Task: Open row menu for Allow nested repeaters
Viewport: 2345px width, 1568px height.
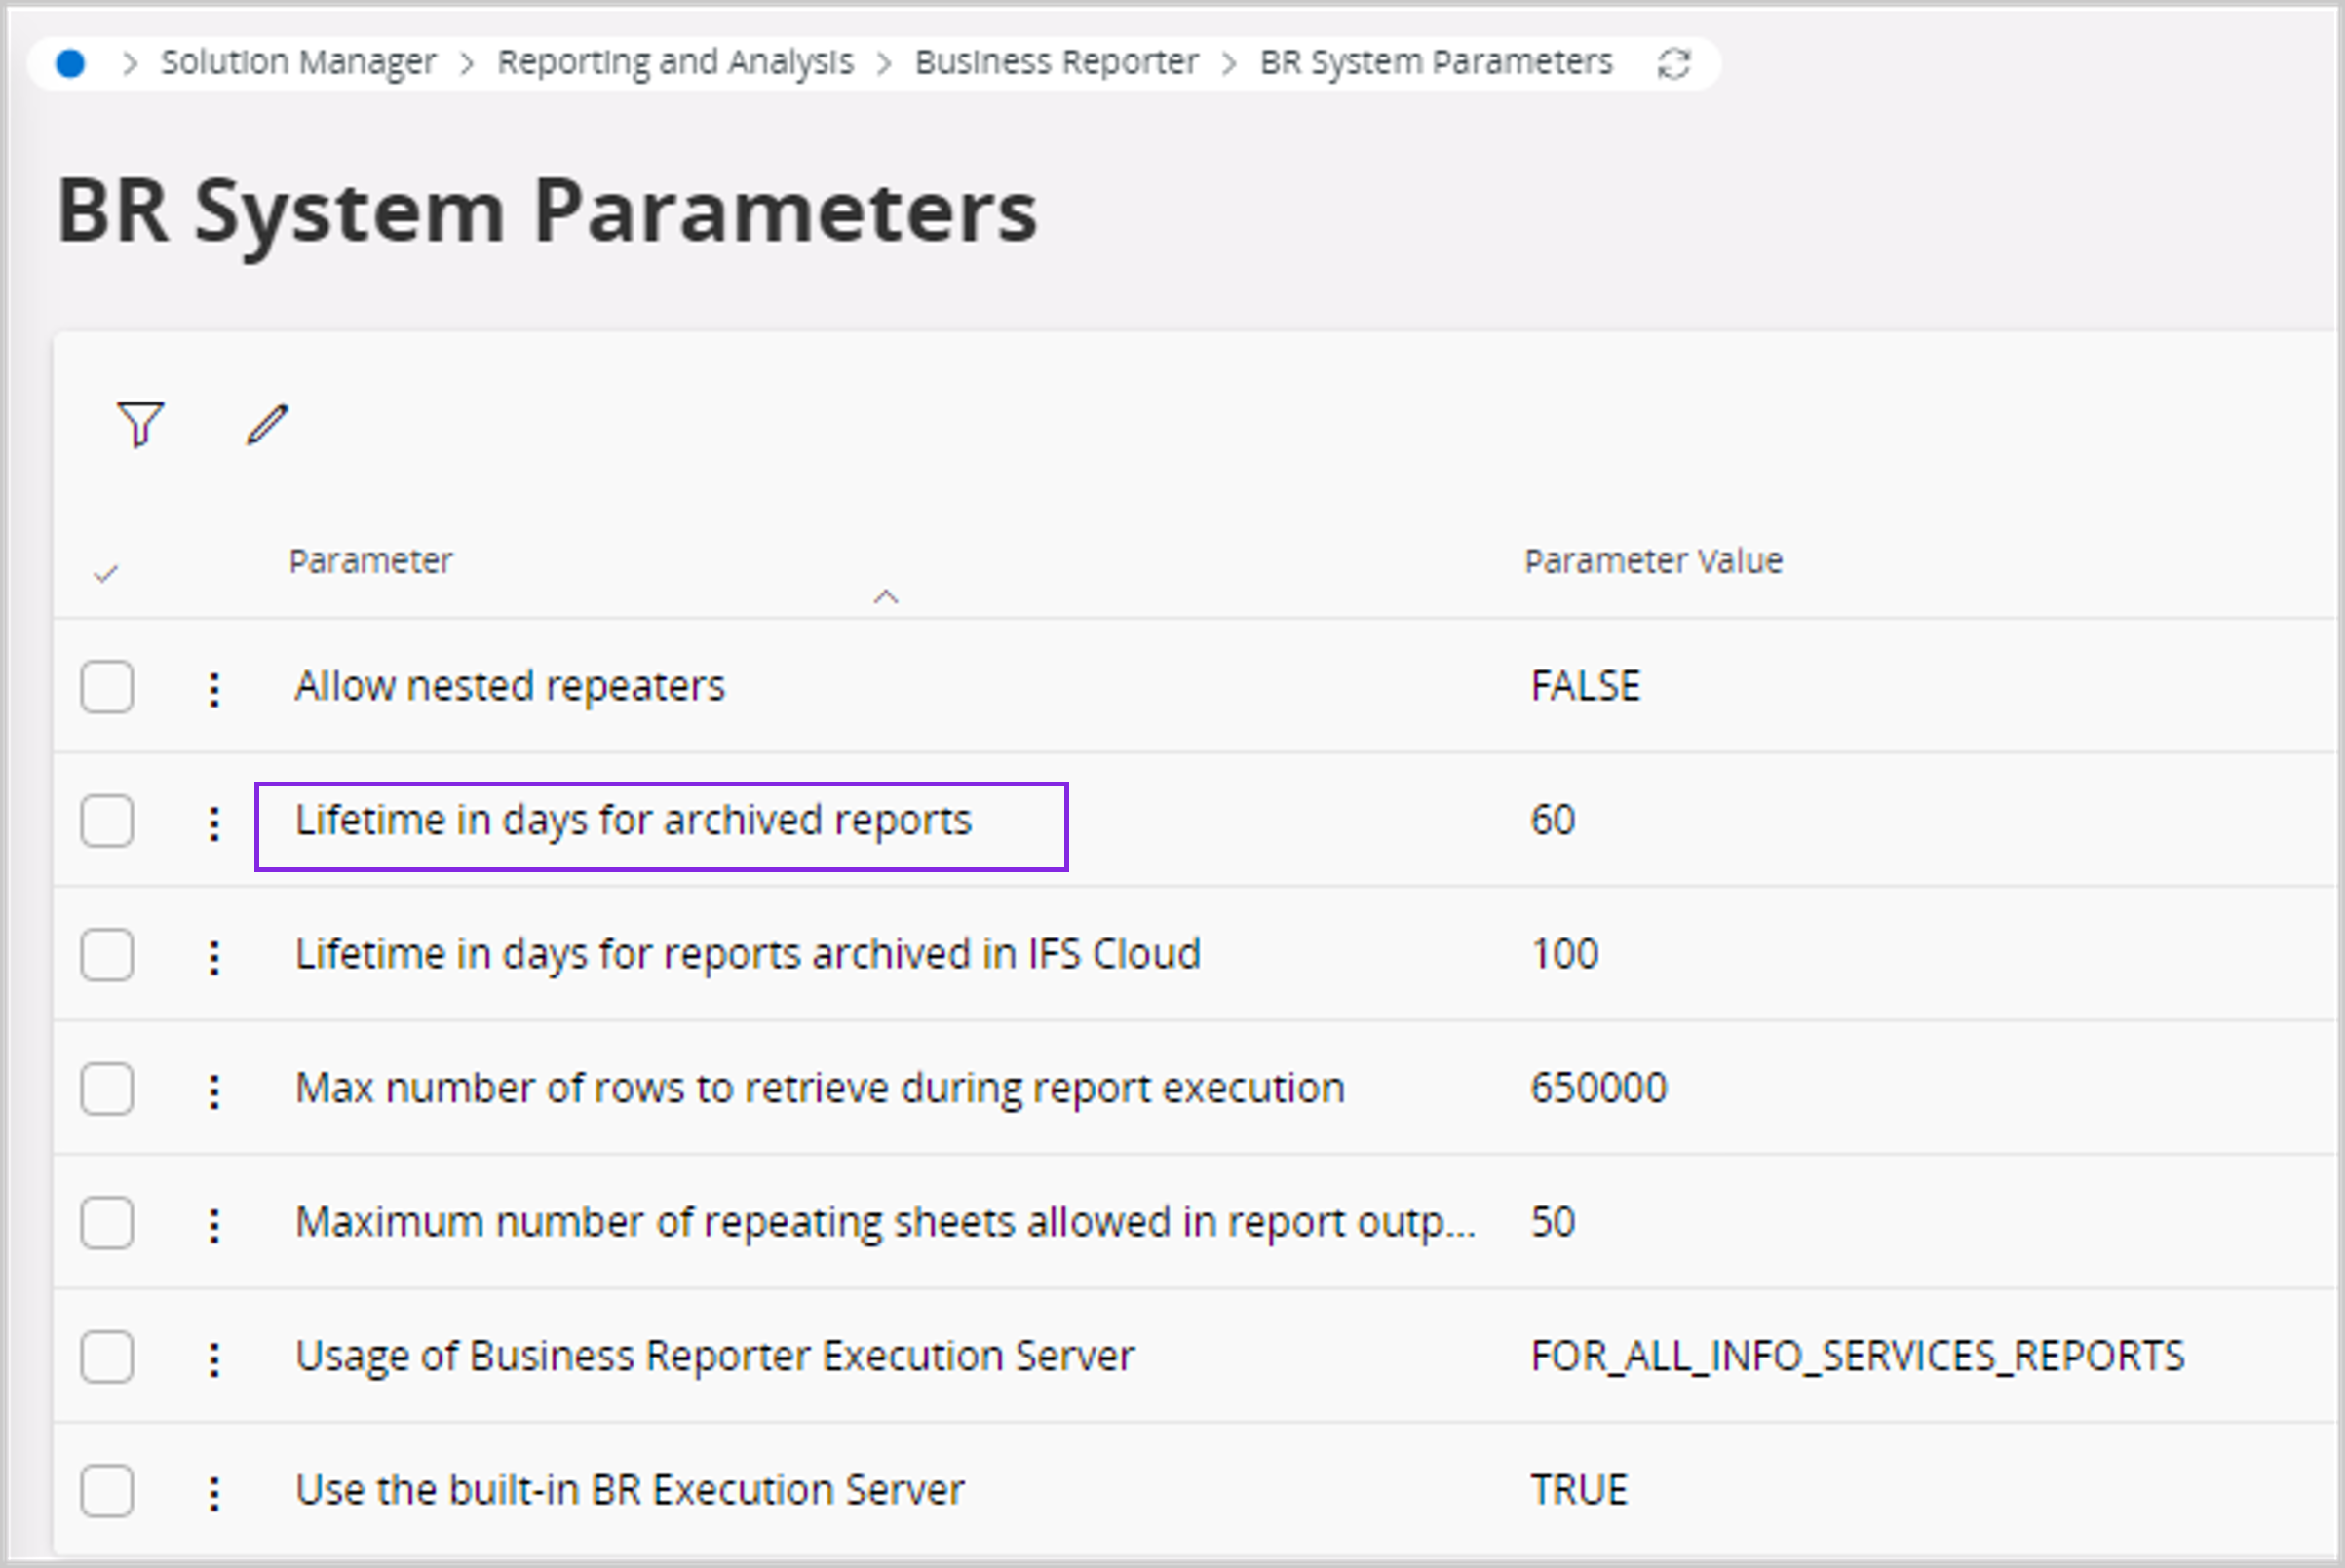Action: [x=213, y=689]
